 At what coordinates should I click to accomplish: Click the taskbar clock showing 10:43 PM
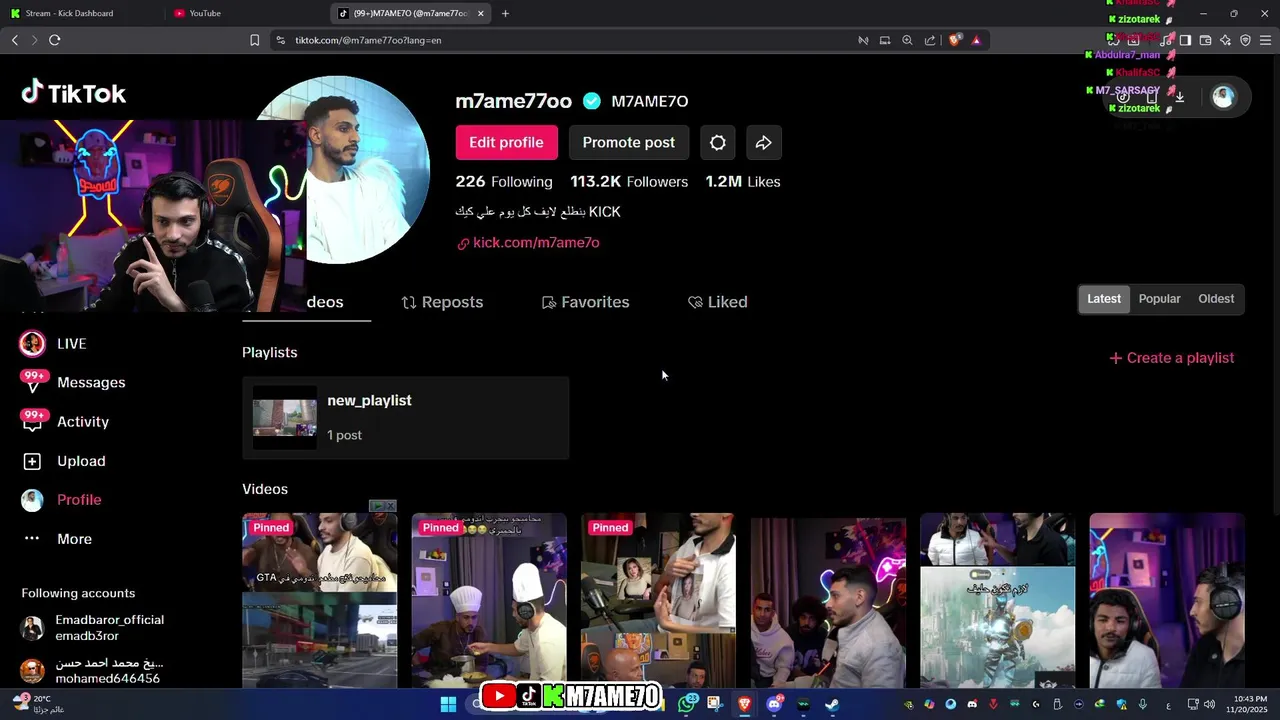pos(1250,704)
